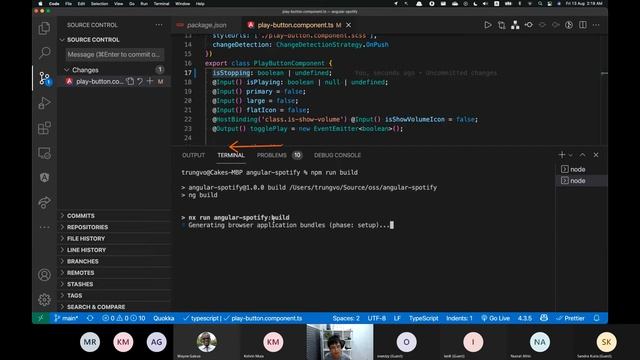The image size is (640, 360).
Task: Maximize the terminal panel size
Action: (582, 155)
